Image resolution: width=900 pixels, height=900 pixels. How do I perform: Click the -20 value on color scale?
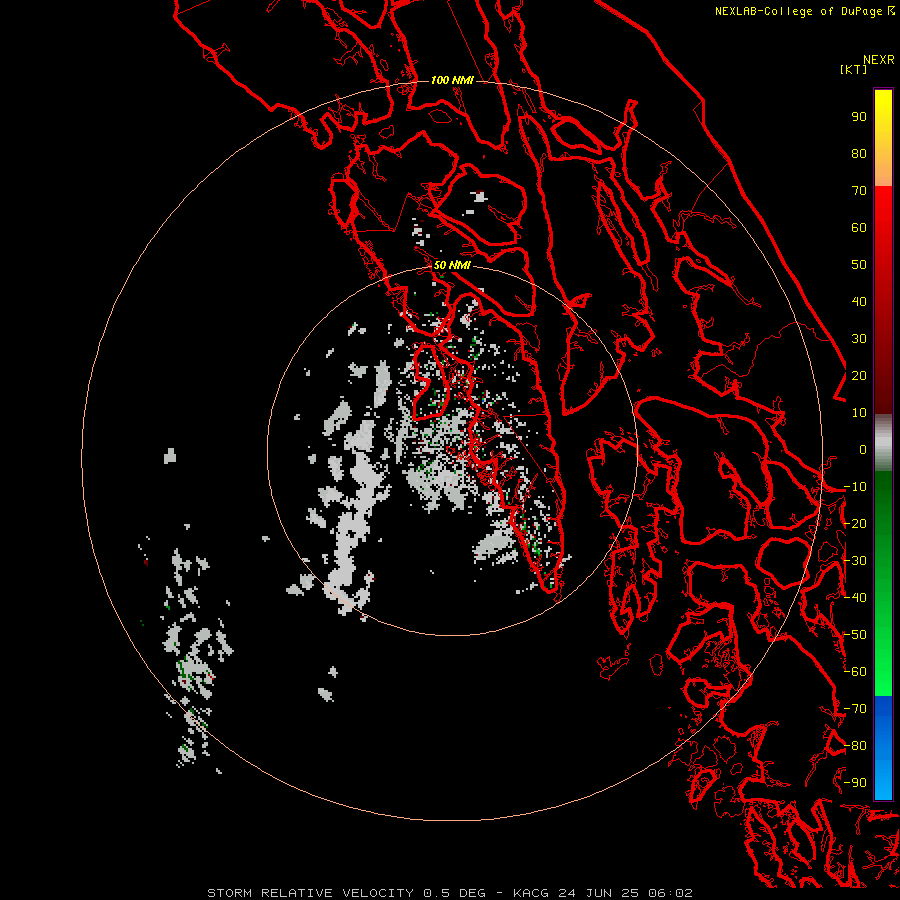[x=855, y=524]
